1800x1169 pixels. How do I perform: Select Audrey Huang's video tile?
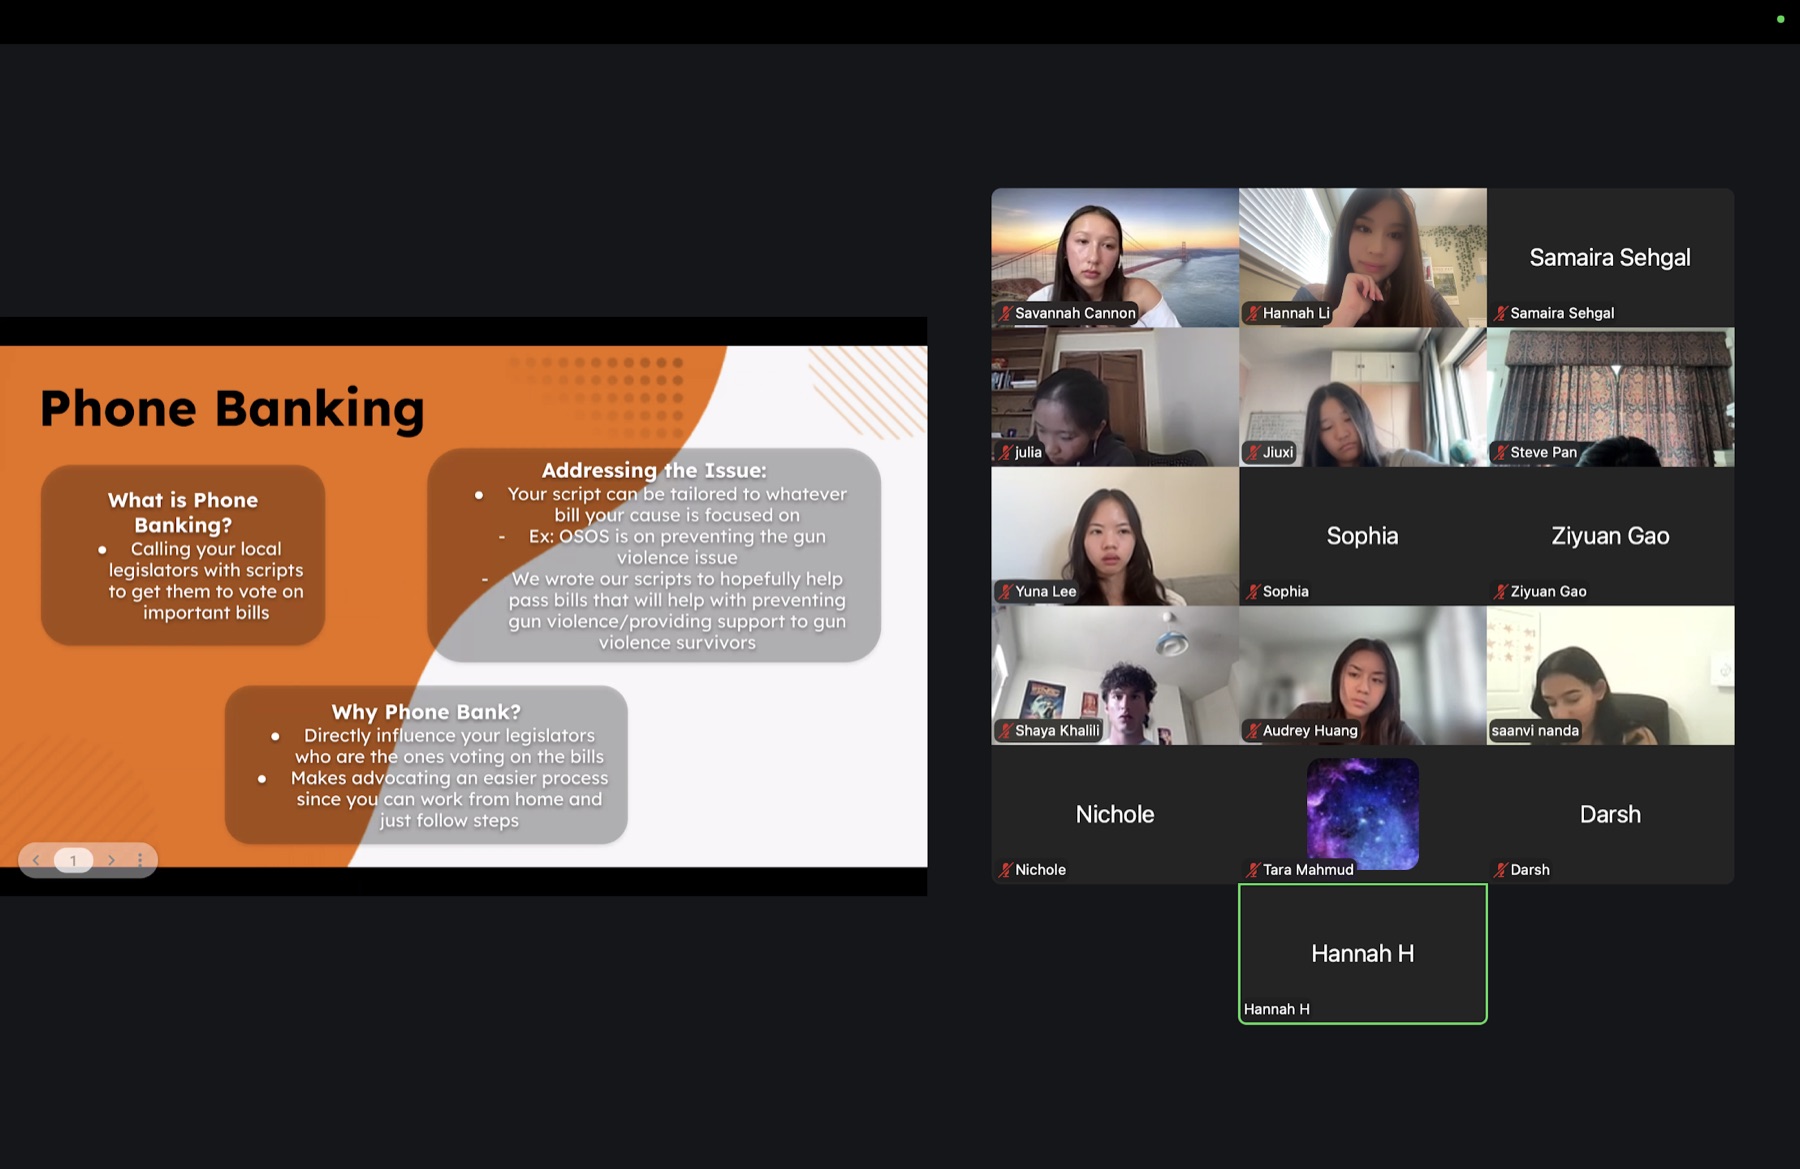[x=1363, y=675]
